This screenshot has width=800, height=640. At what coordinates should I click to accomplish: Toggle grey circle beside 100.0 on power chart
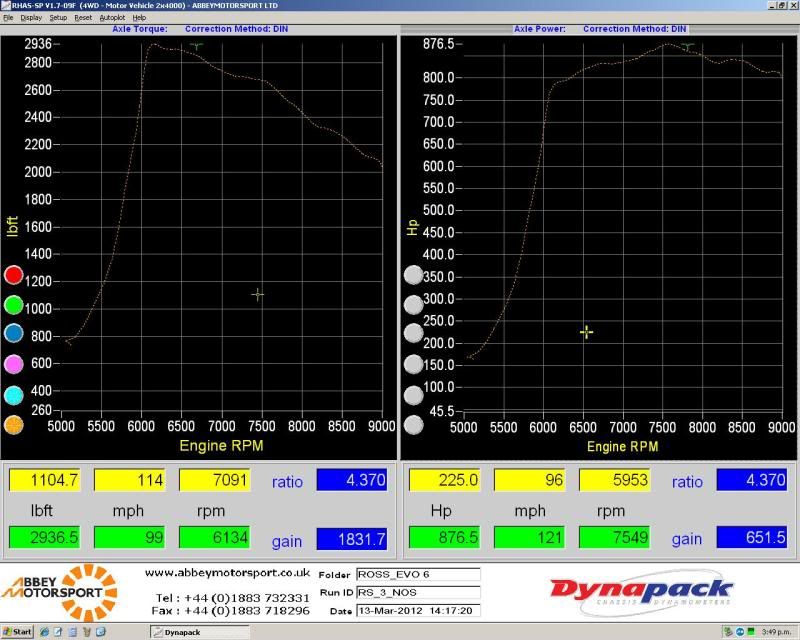click(413, 396)
